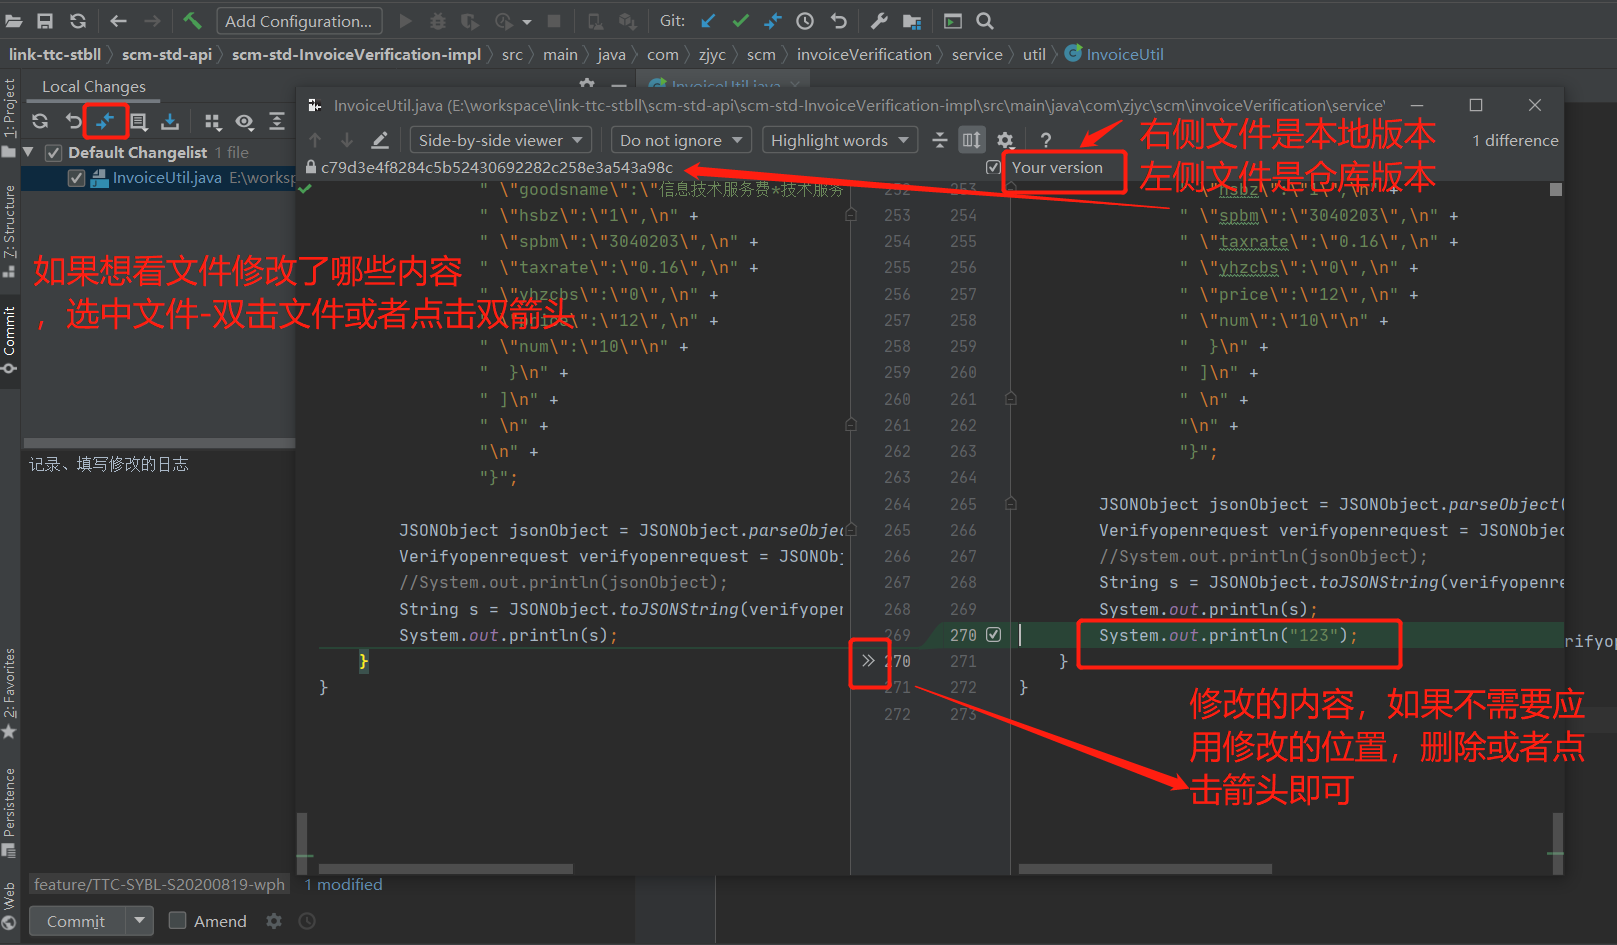The width and height of the screenshot is (1617, 945).
Task: Toggle the Your version checkbox
Action: coord(993,167)
